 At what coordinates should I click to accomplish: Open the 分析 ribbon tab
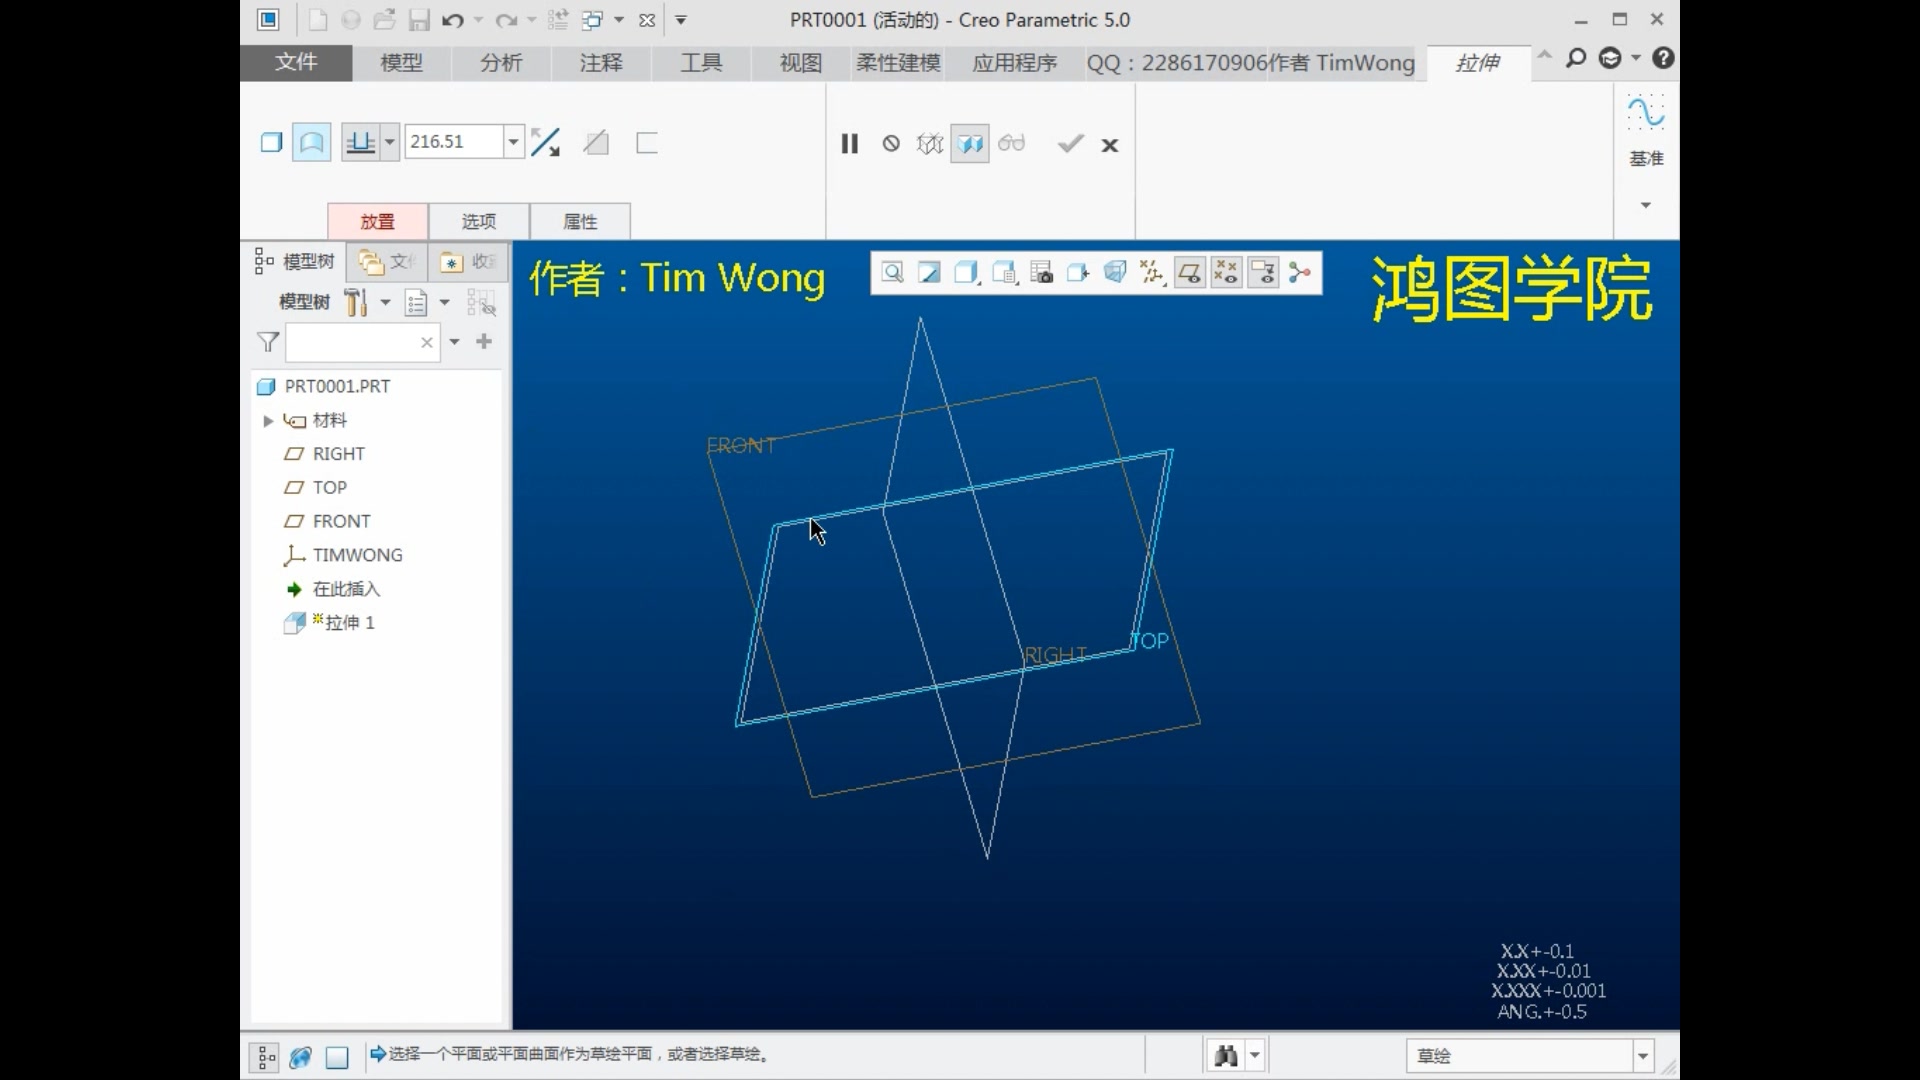500,63
